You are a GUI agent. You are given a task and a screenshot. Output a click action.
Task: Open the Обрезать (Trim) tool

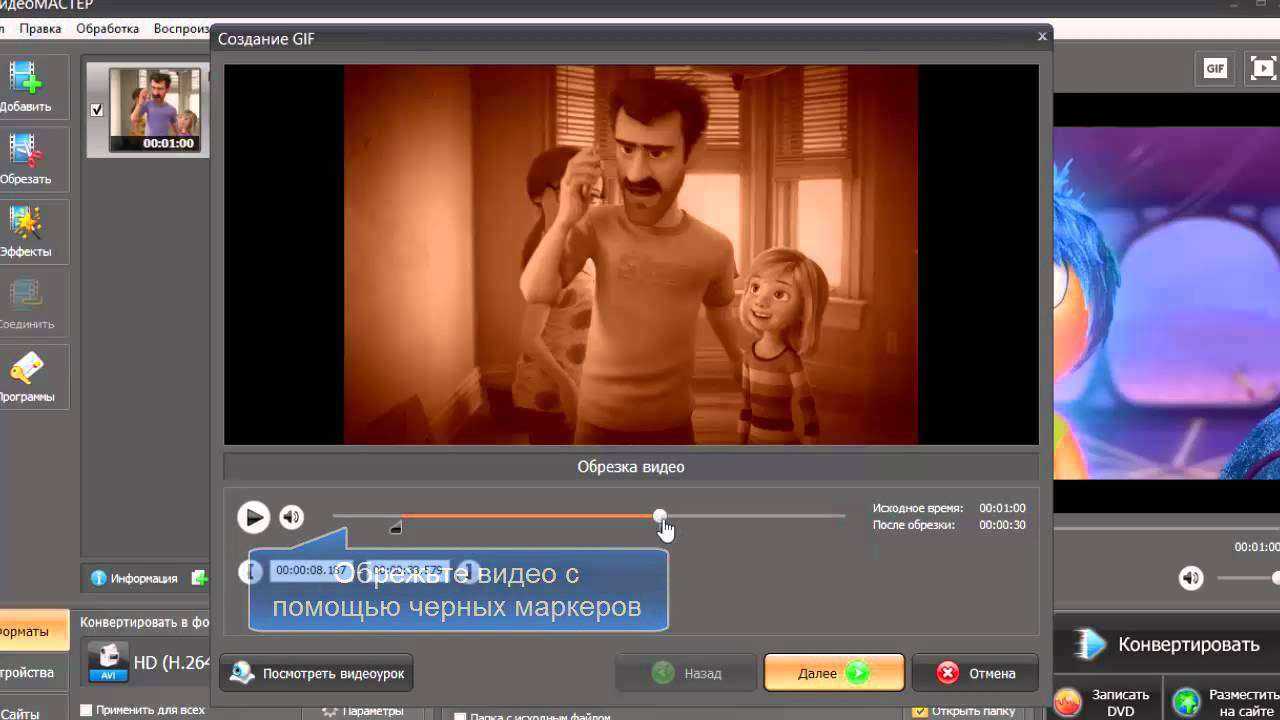26,159
